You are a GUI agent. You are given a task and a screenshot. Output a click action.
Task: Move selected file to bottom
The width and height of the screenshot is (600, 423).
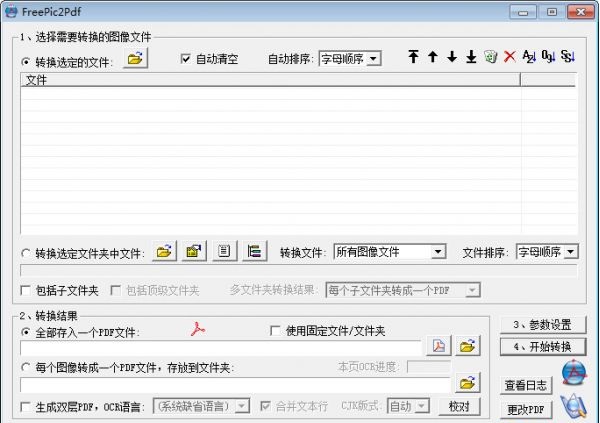tap(471, 57)
